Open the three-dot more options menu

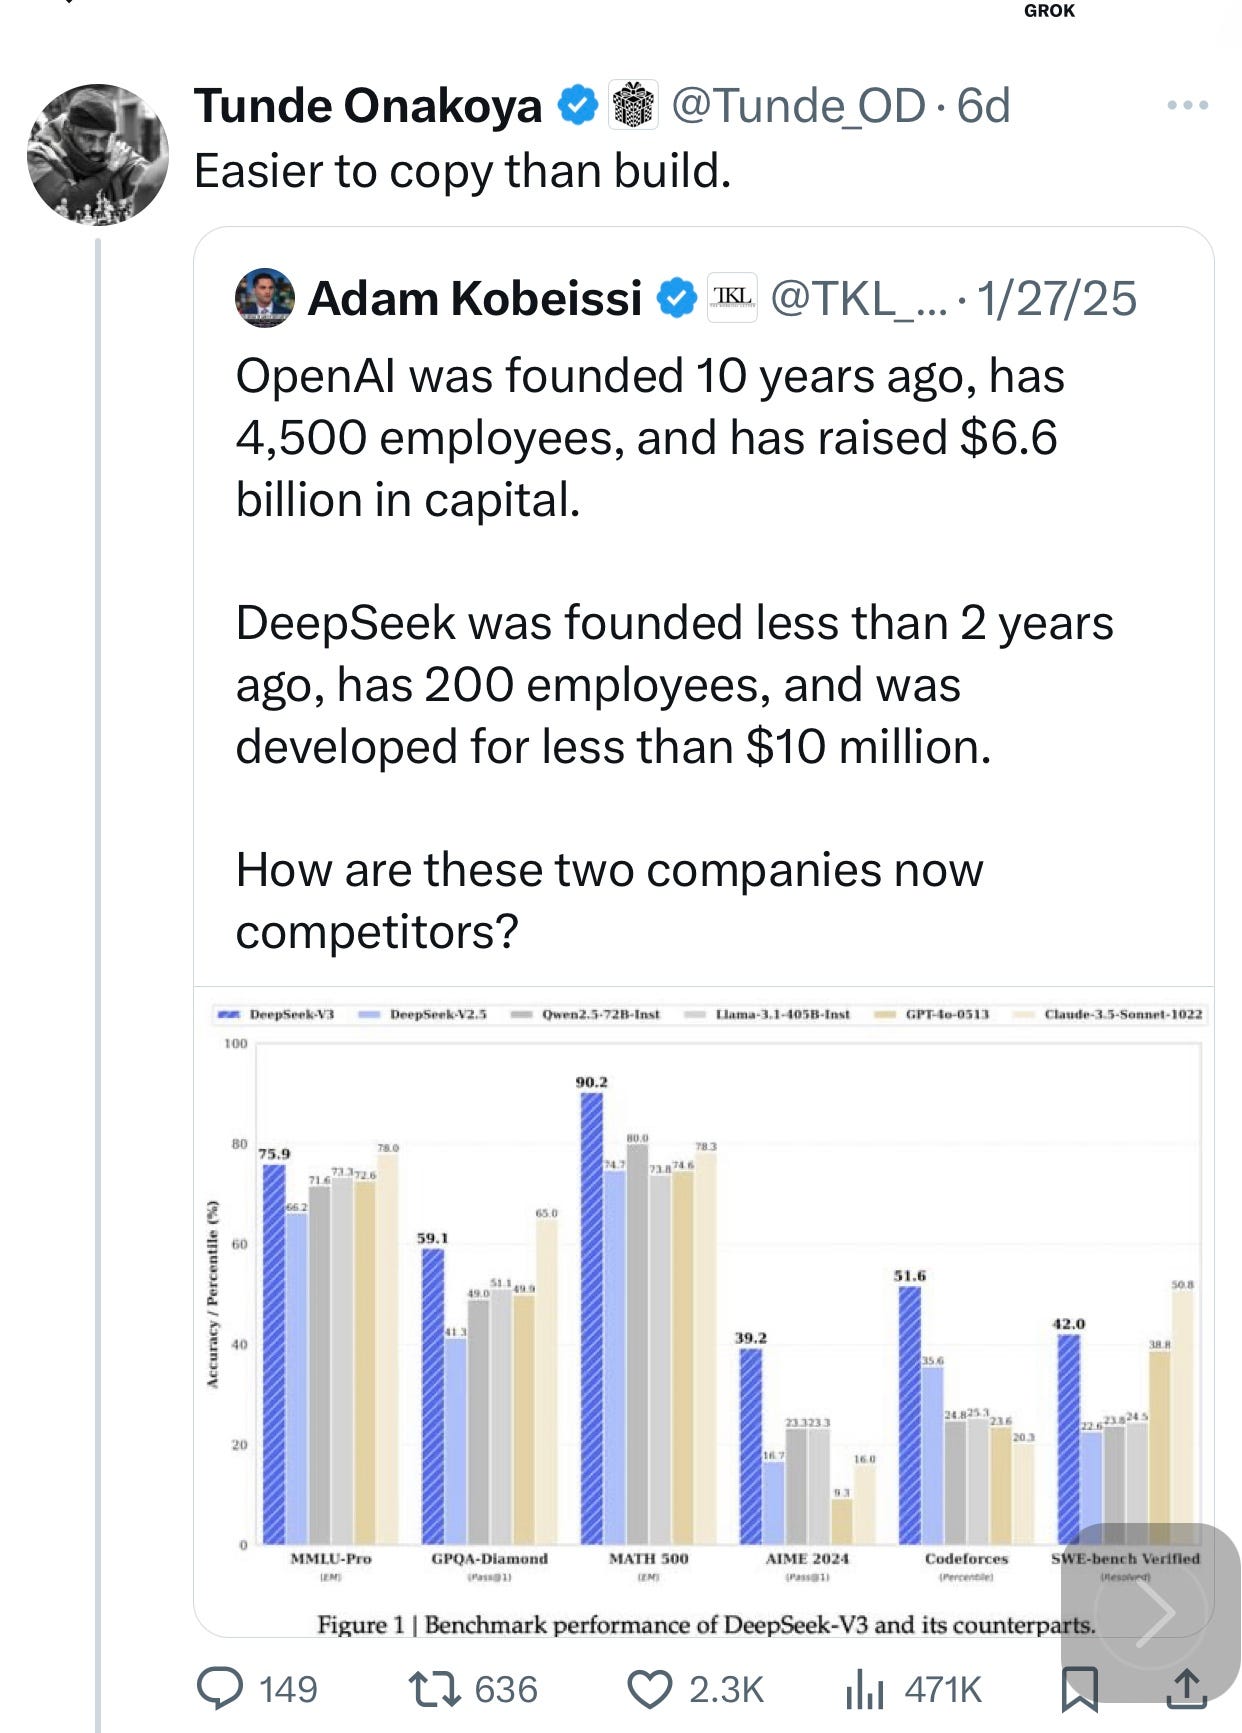(x=1188, y=105)
